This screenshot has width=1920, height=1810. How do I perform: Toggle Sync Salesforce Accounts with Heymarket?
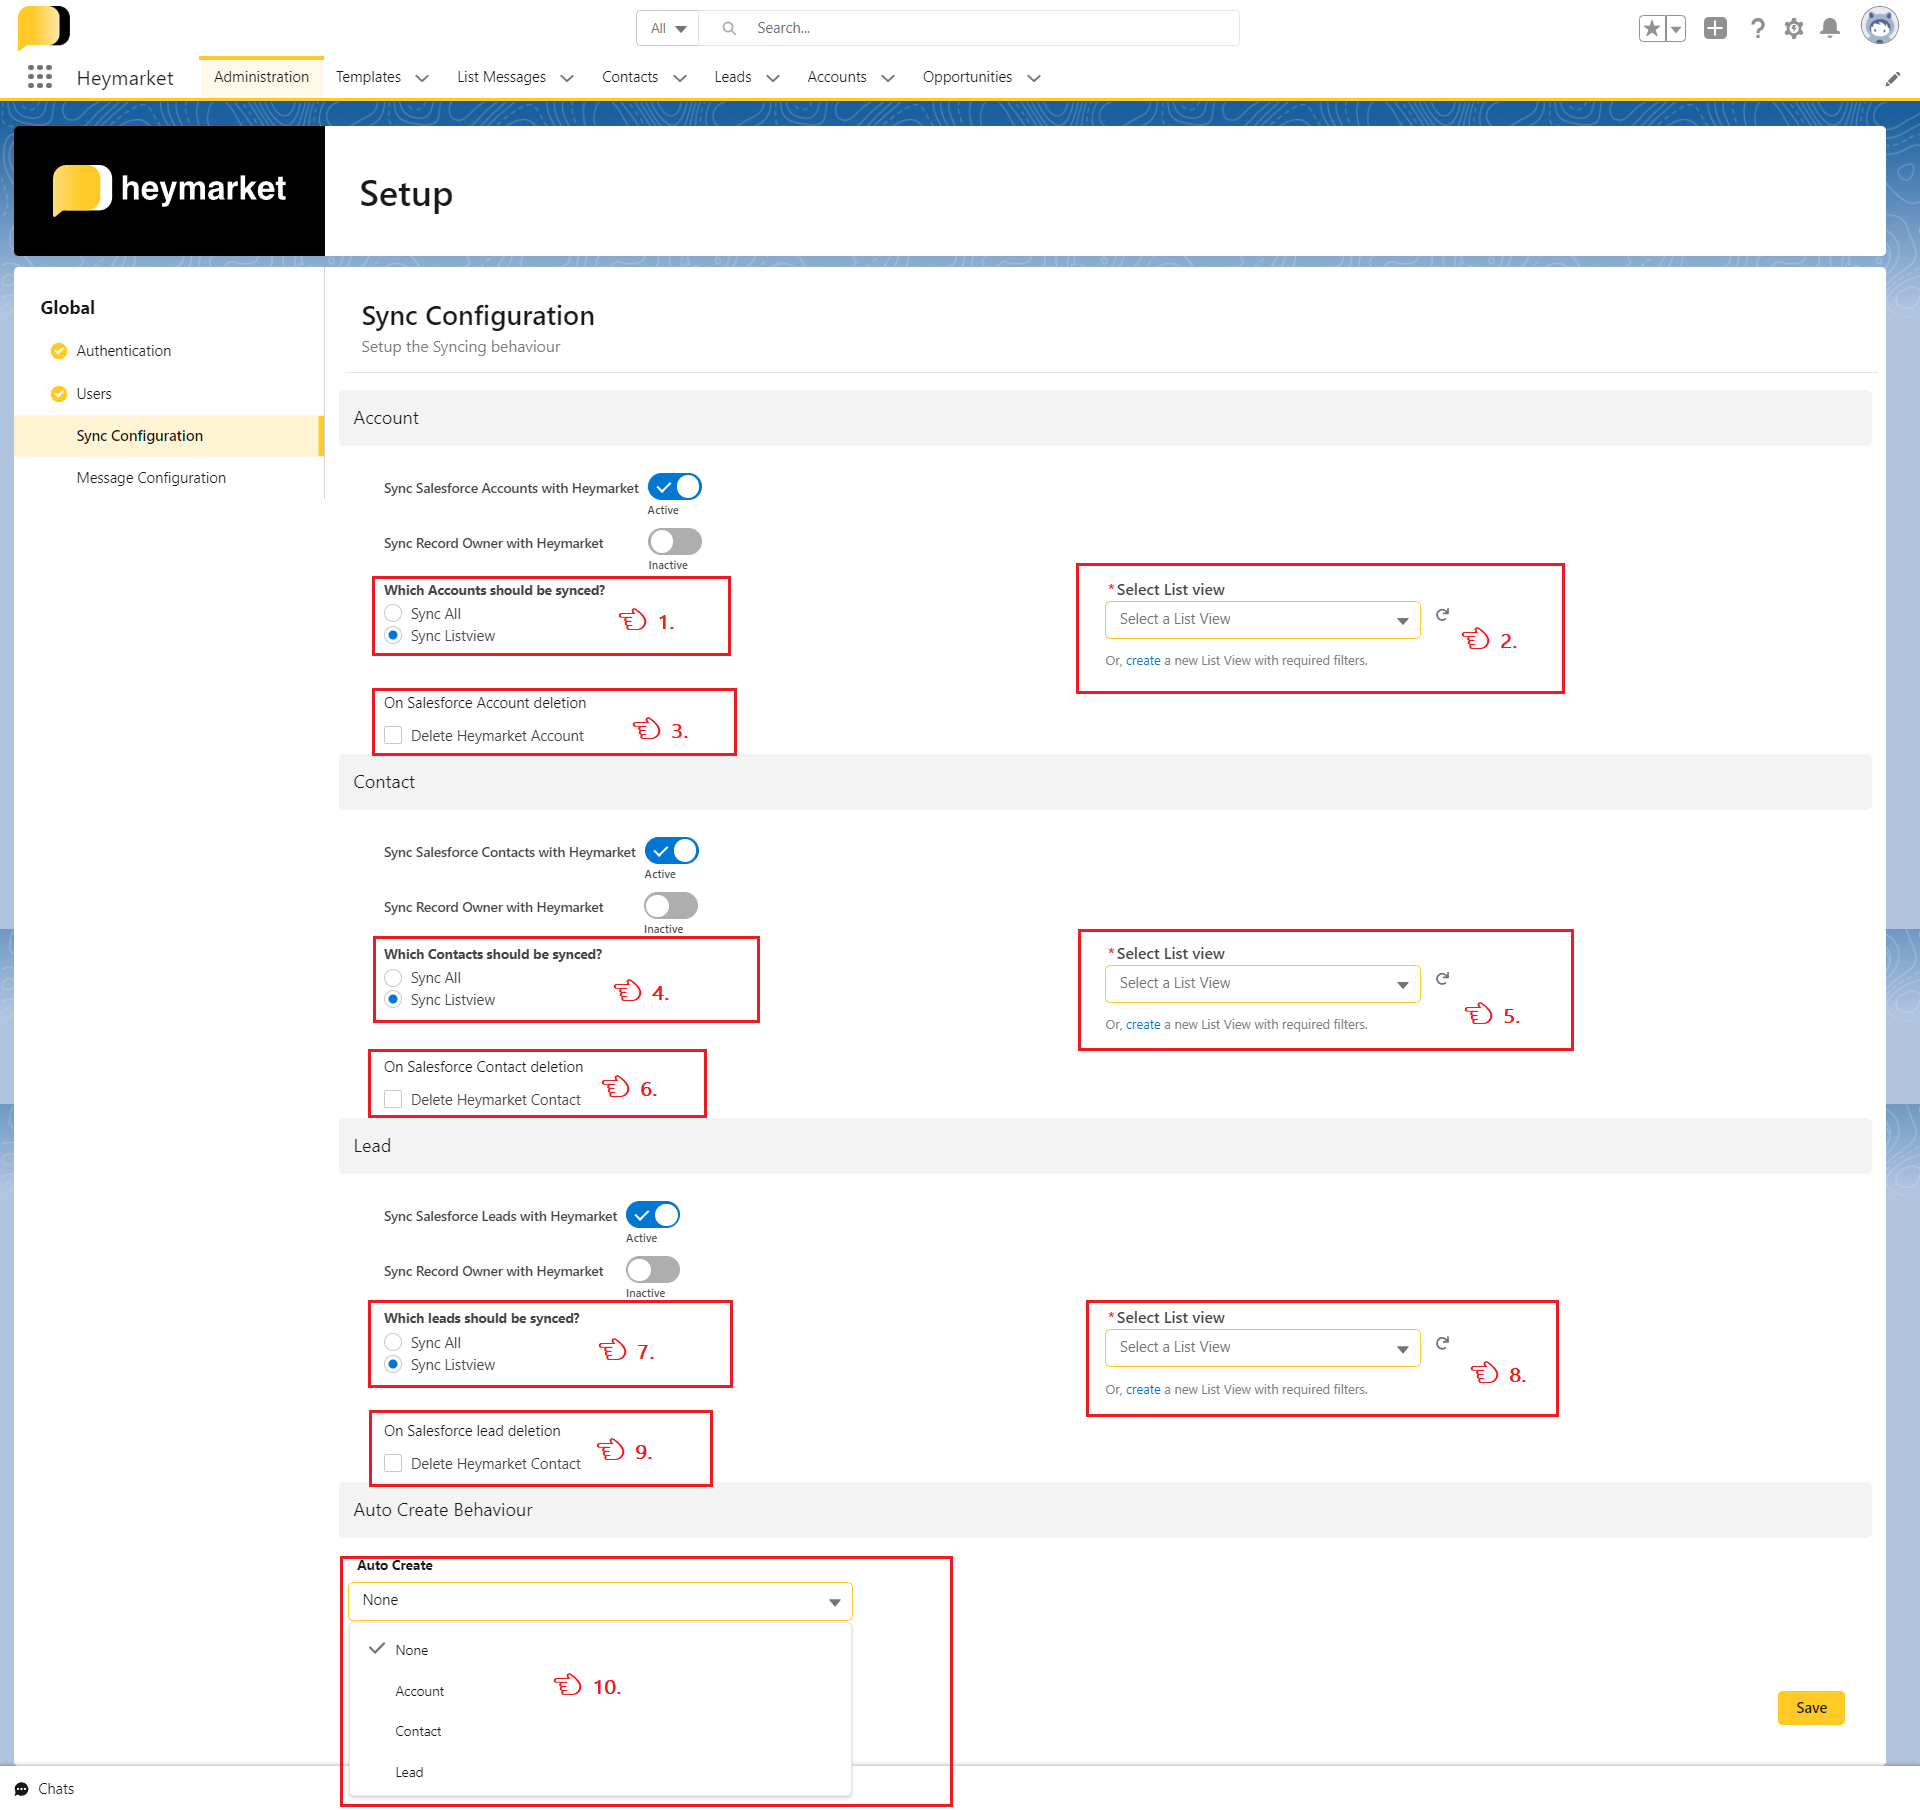click(x=675, y=487)
